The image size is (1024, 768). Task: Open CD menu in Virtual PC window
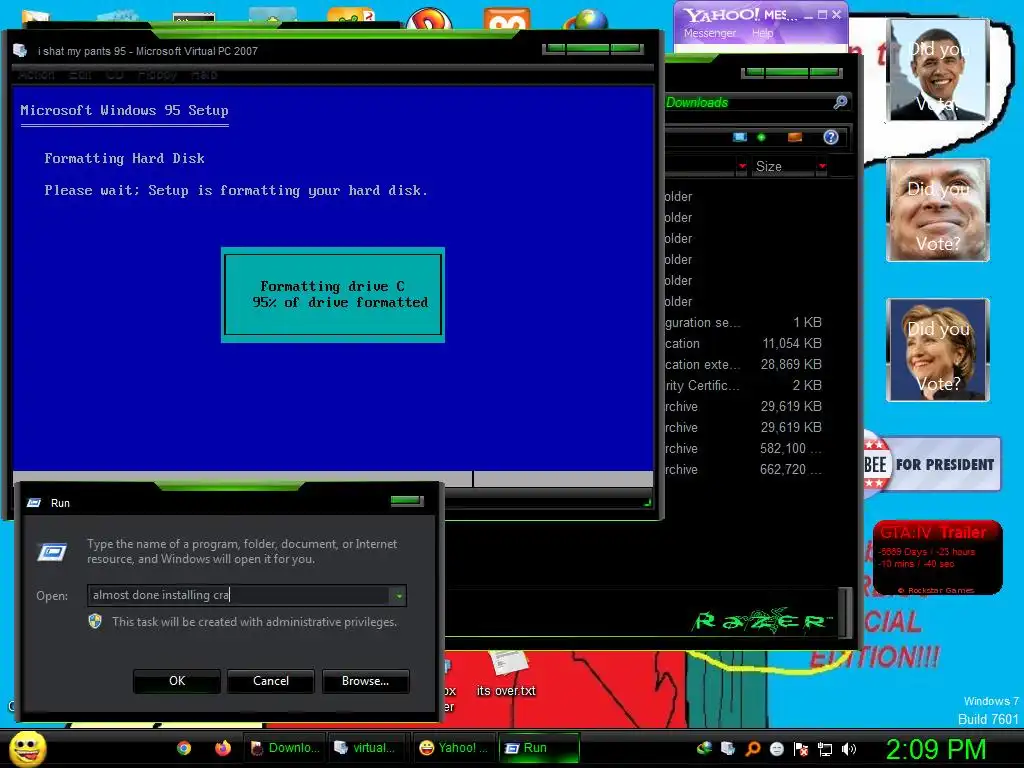114,75
